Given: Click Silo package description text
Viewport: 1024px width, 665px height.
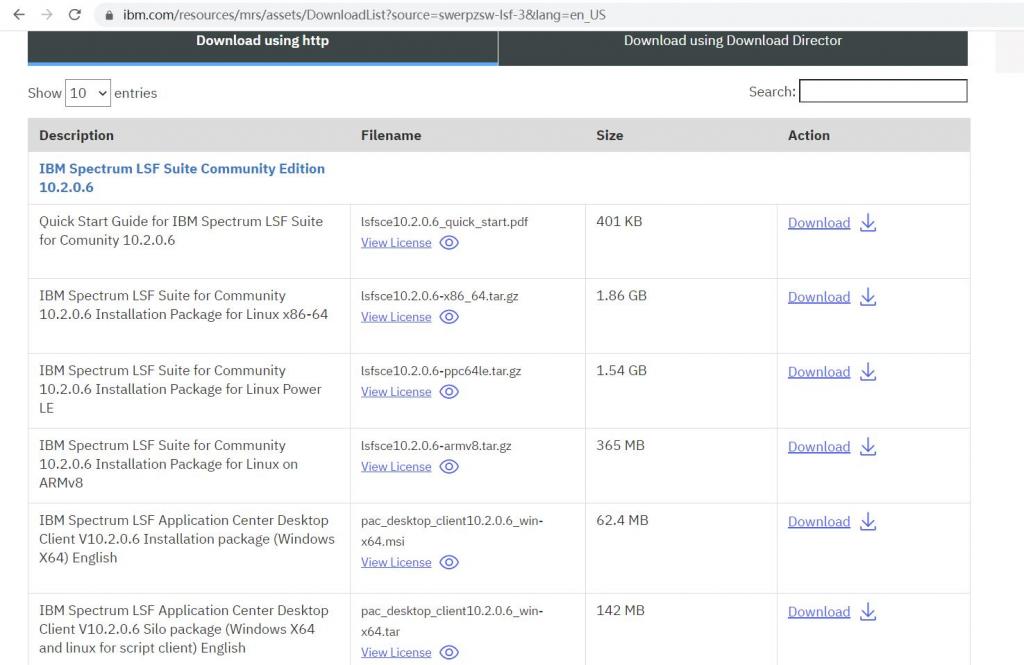Looking at the screenshot, I should [x=184, y=629].
